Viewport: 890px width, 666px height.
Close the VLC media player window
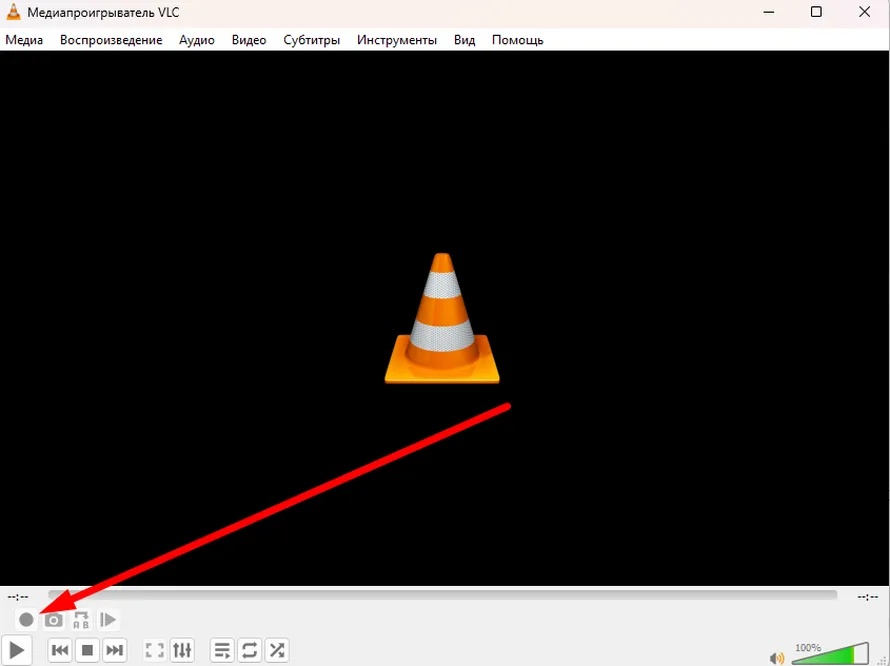pyautogui.click(x=864, y=12)
